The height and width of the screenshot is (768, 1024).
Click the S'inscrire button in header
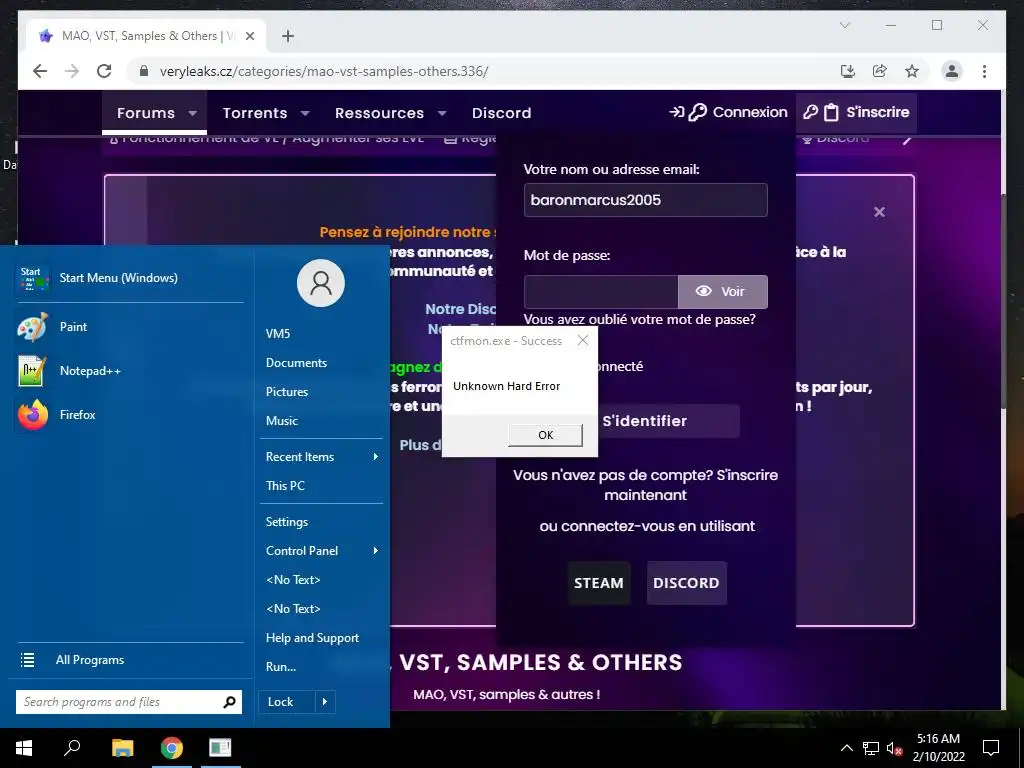pyautogui.click(x=856, y=112)
